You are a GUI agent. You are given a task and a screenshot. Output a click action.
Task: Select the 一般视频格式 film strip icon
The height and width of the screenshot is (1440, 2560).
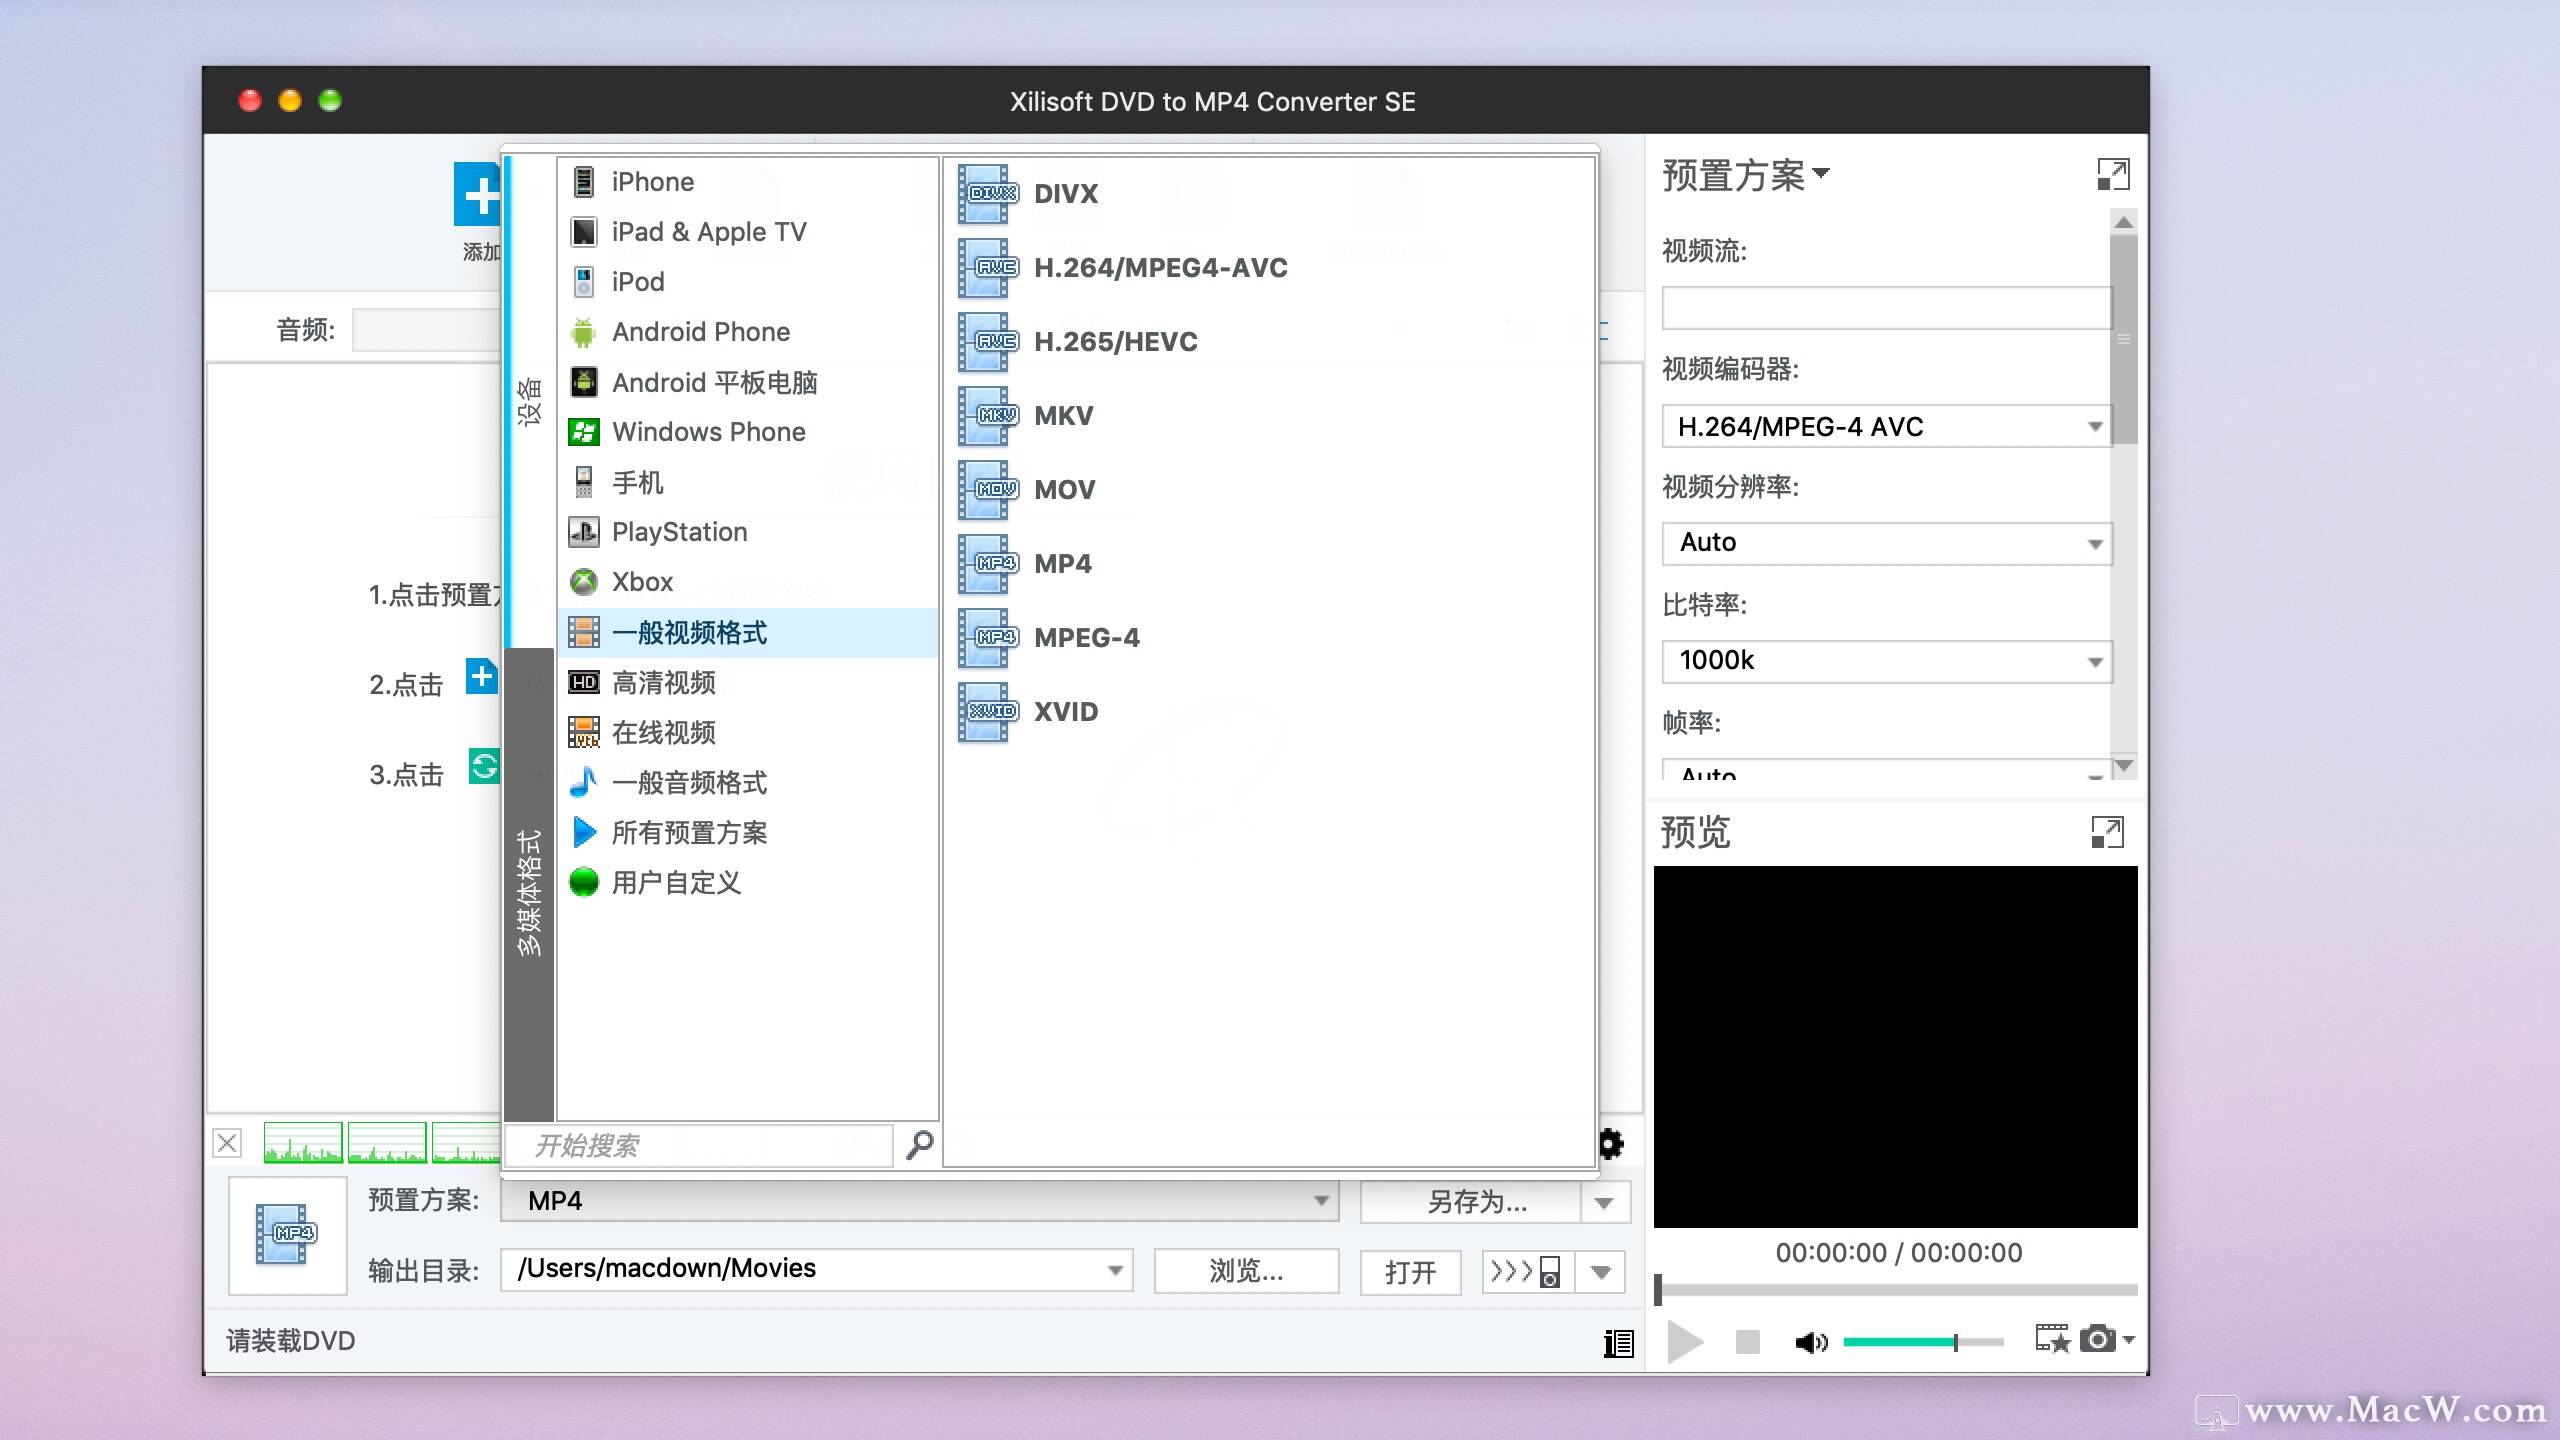tap(584, 632)
